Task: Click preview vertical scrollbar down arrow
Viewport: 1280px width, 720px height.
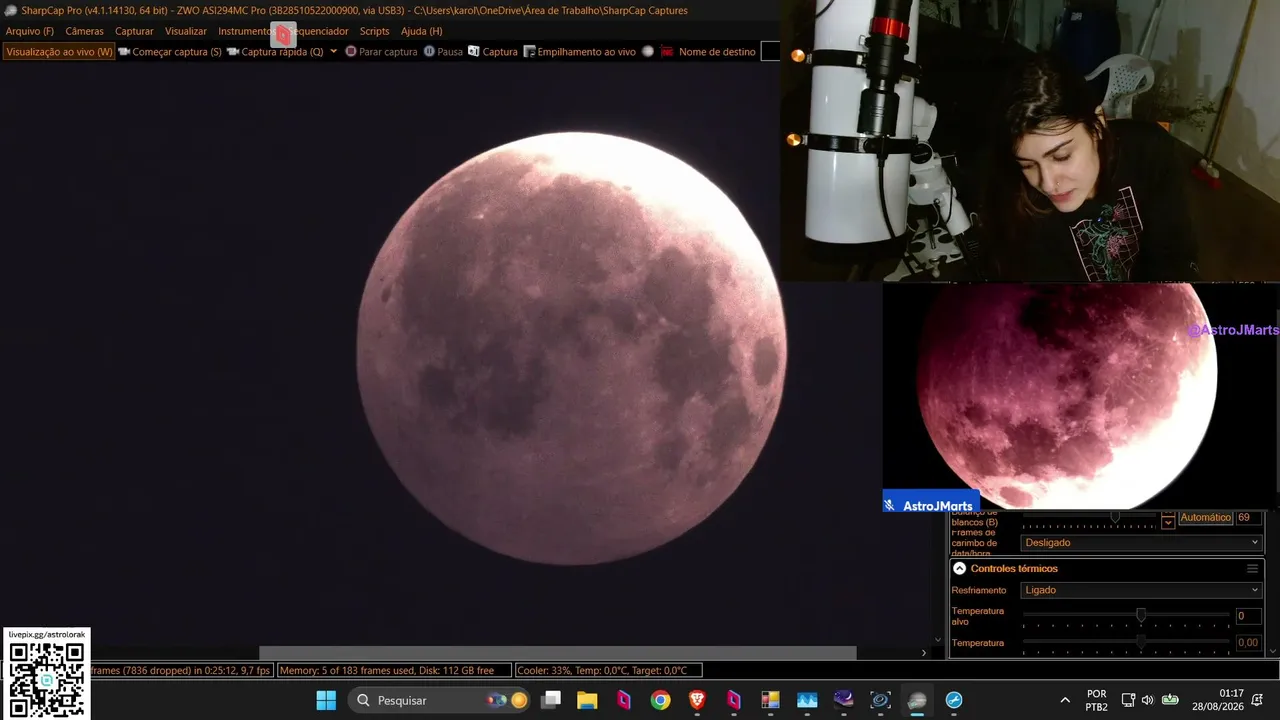Action: click(x=938, y=640)
